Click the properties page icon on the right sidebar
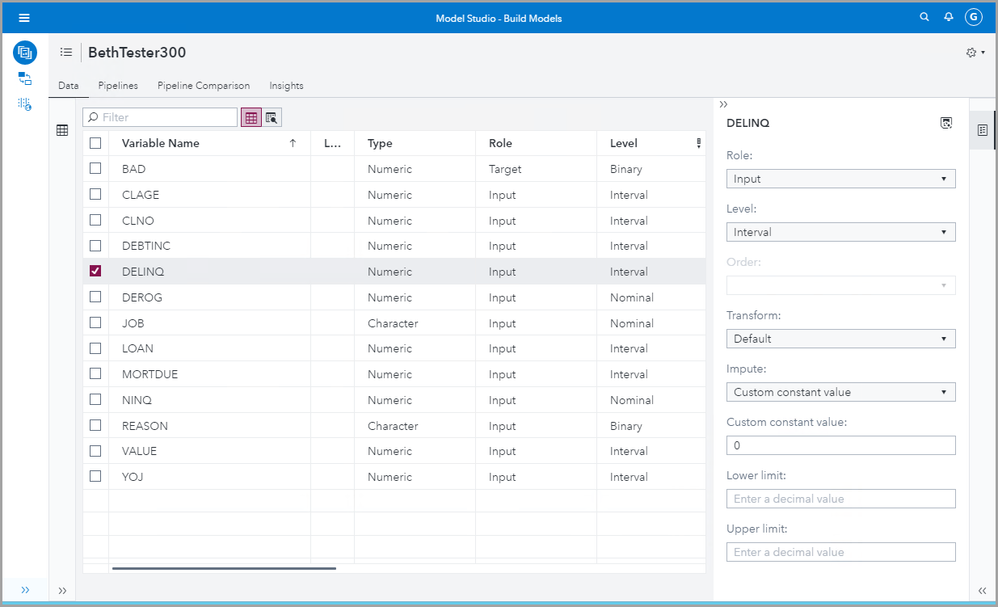 coord(983,130)
